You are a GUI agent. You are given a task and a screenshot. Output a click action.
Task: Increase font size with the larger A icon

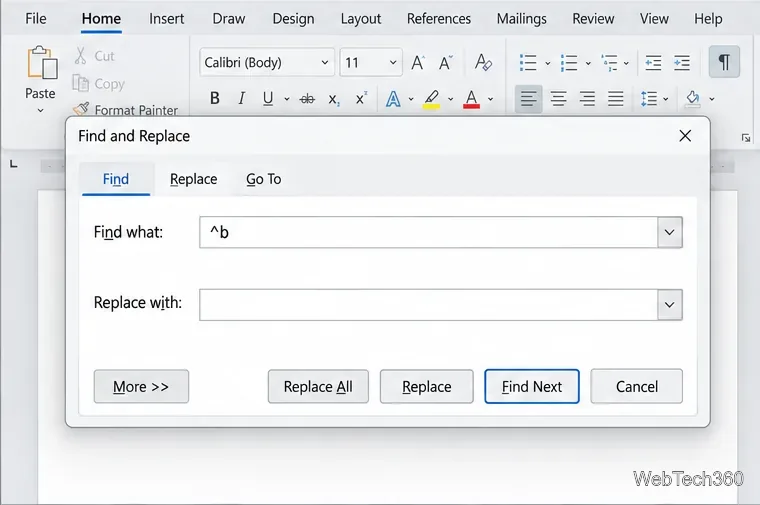[418, 63]
